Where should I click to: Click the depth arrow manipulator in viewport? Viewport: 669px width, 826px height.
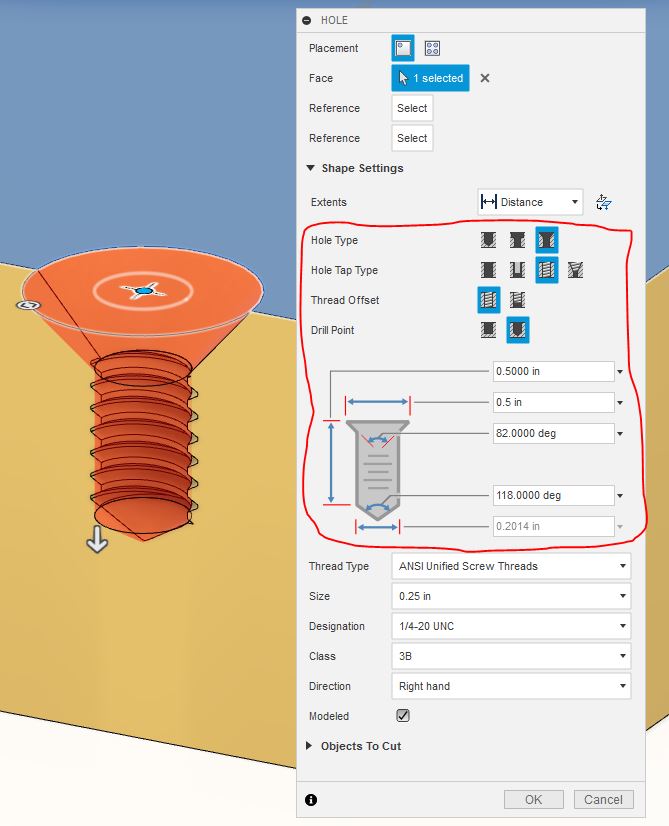(97, 539)
